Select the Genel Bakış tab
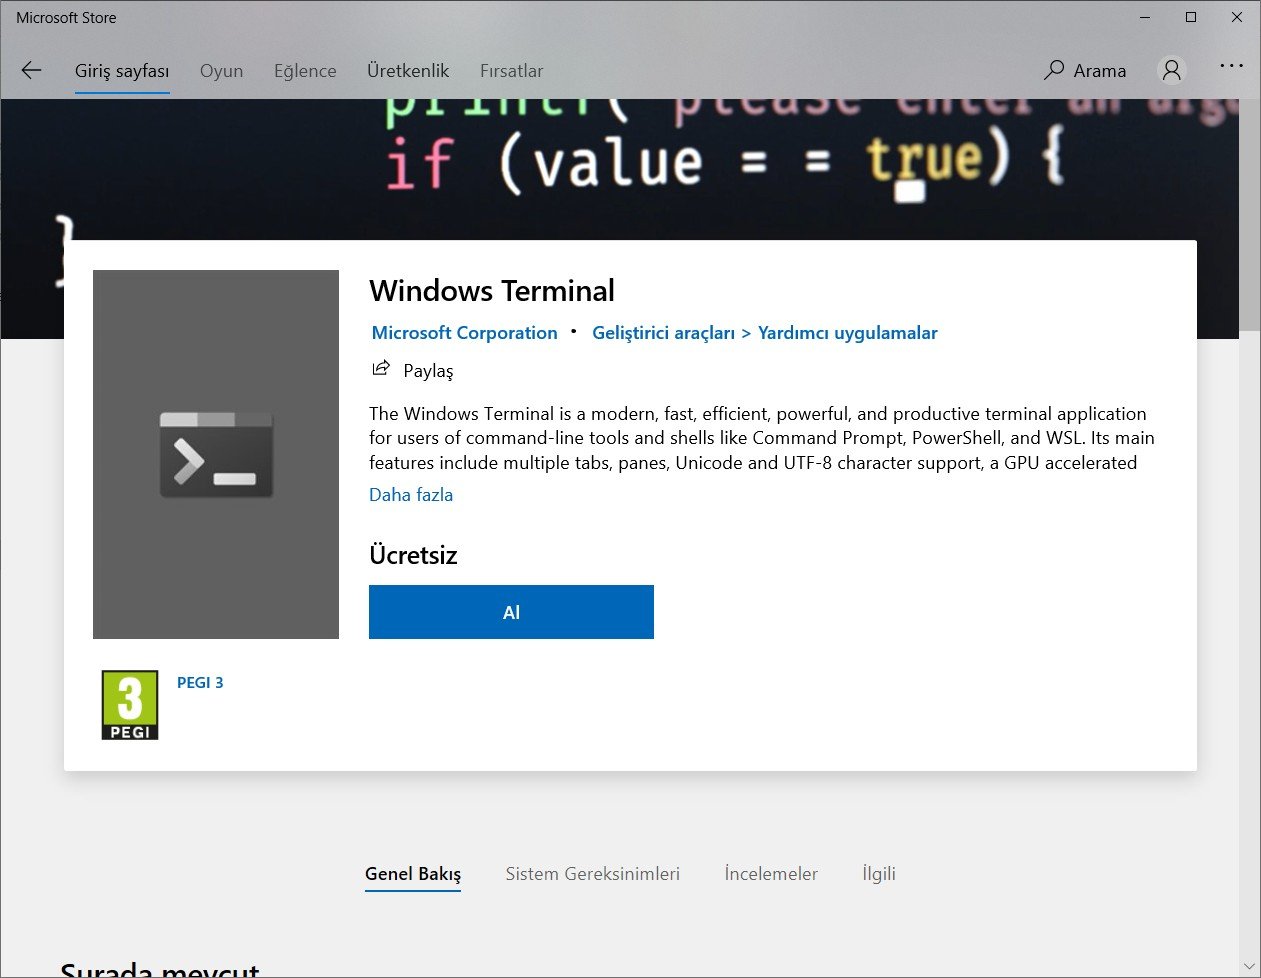Viewport: 1261px width, 978px height. point(412,873)
